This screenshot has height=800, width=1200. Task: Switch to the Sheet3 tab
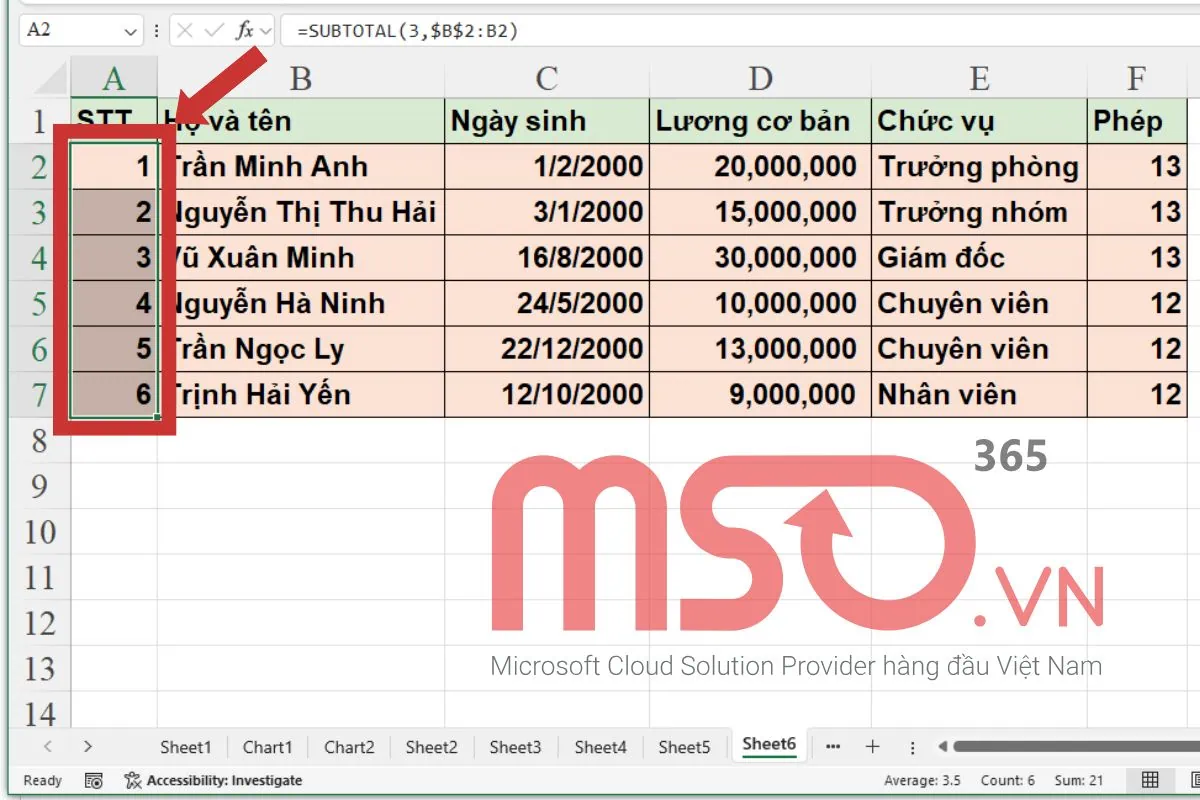pos(515,746)
